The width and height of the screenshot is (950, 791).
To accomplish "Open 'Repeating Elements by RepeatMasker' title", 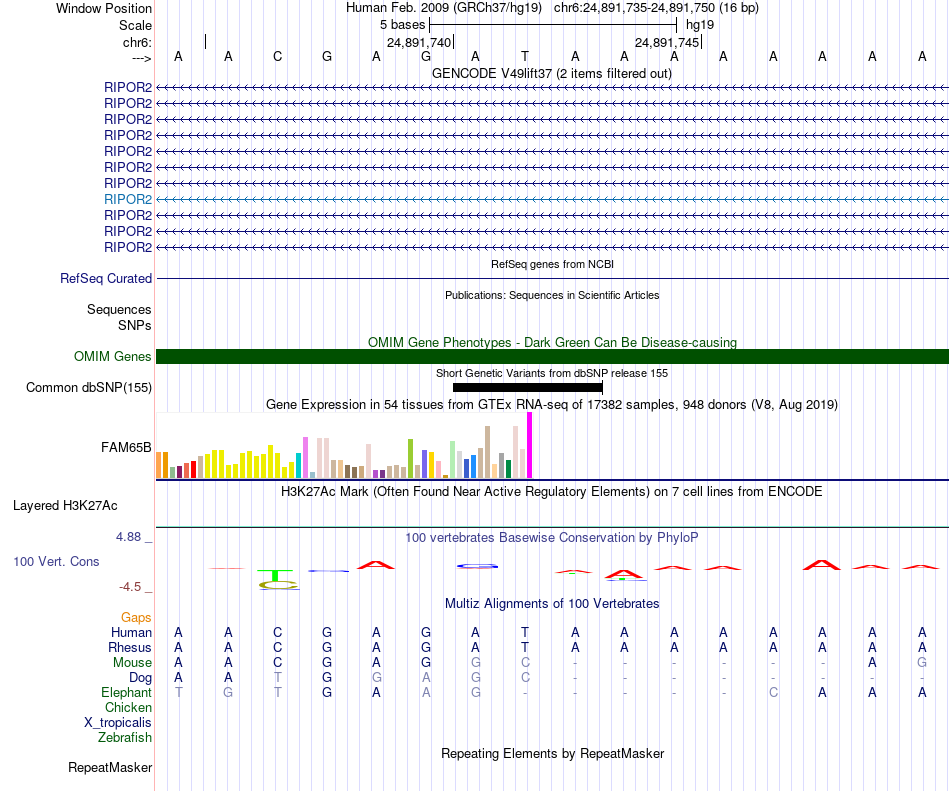I will pos(552,753).
